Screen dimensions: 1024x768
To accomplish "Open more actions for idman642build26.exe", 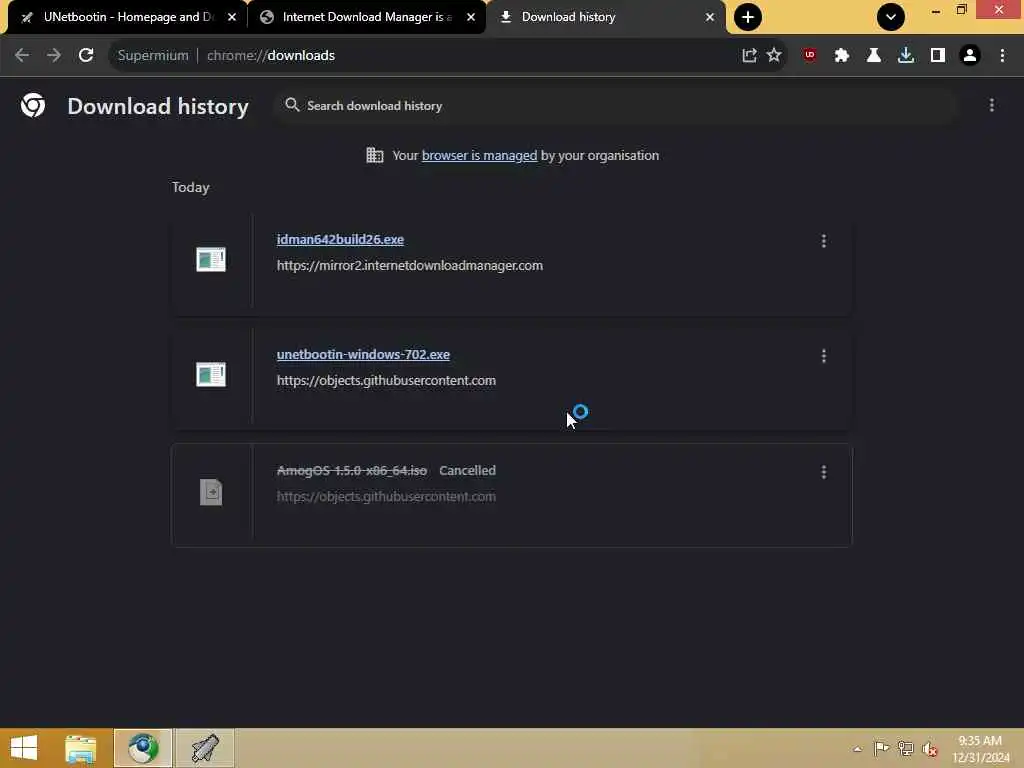I will (824, 241).
